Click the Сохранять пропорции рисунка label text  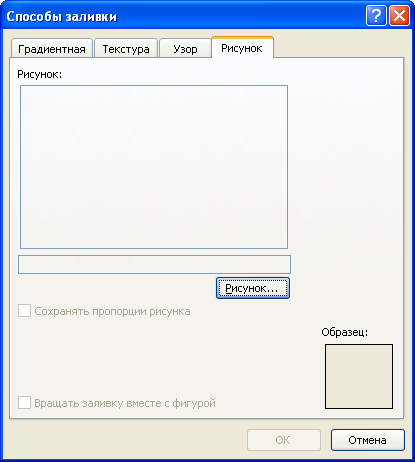click(x=112, y=311)
